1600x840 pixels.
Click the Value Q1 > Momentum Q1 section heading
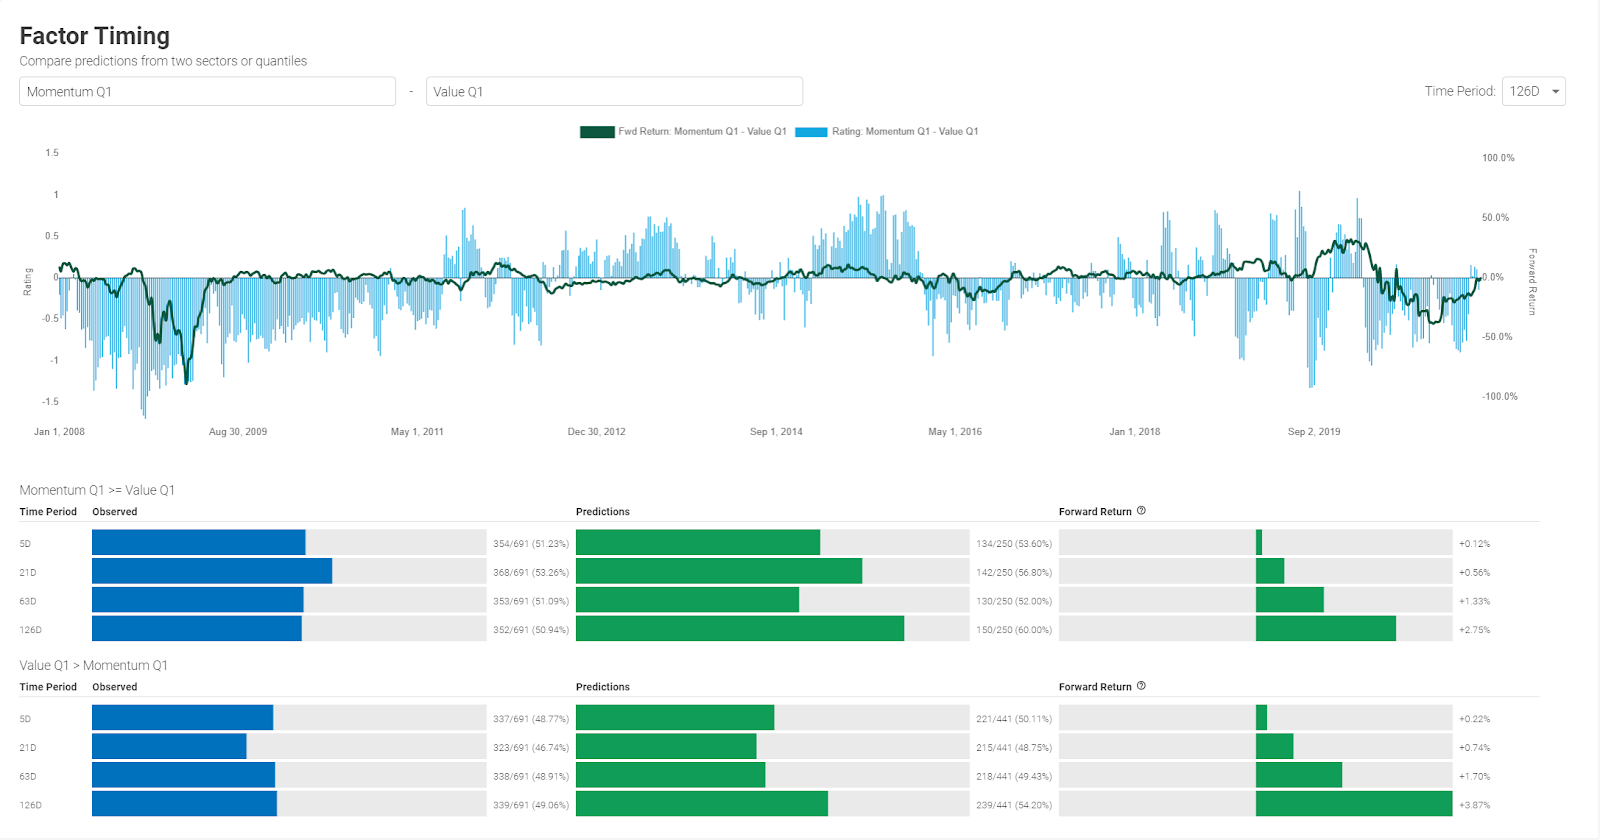coord(94,665)
